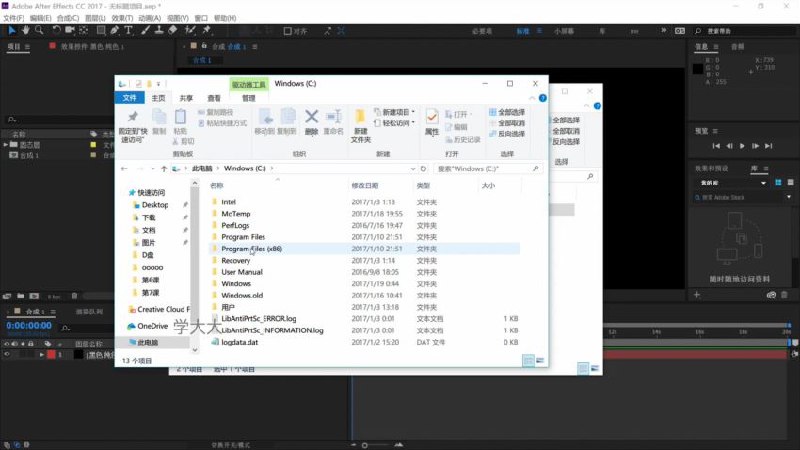The height and width of the screenshot is (450, 800).
Task: Click the Rename icon in Explorer ribbon
Action: (x=333, y=117)
